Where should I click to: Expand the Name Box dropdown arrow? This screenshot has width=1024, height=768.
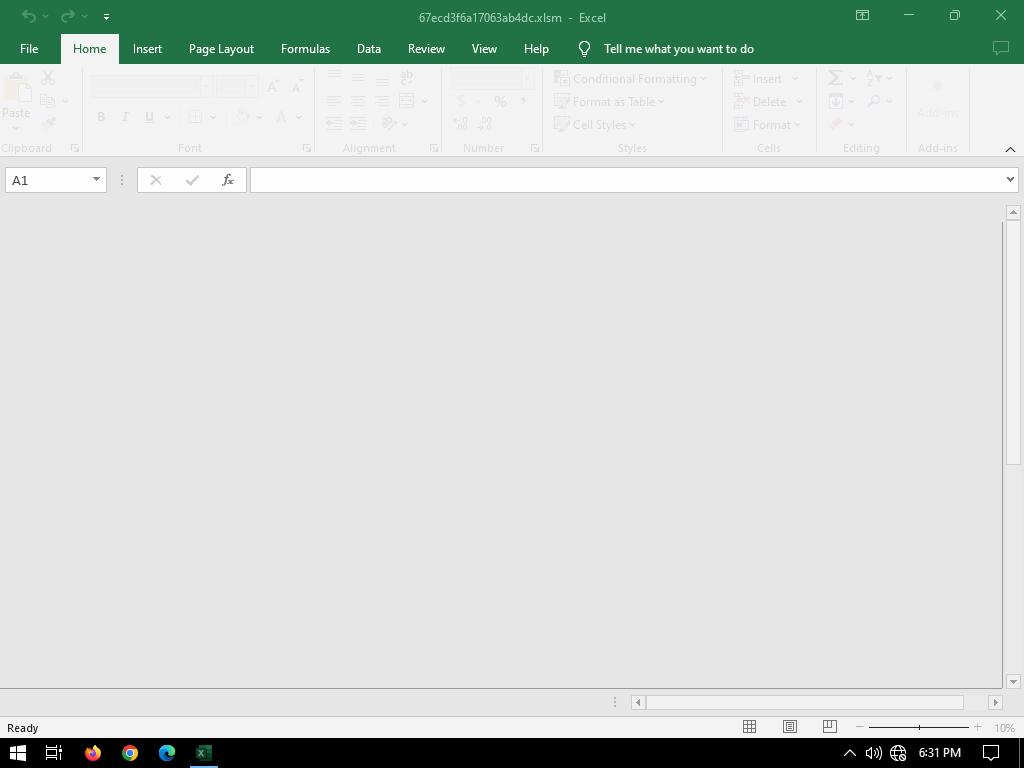point(96,180)
